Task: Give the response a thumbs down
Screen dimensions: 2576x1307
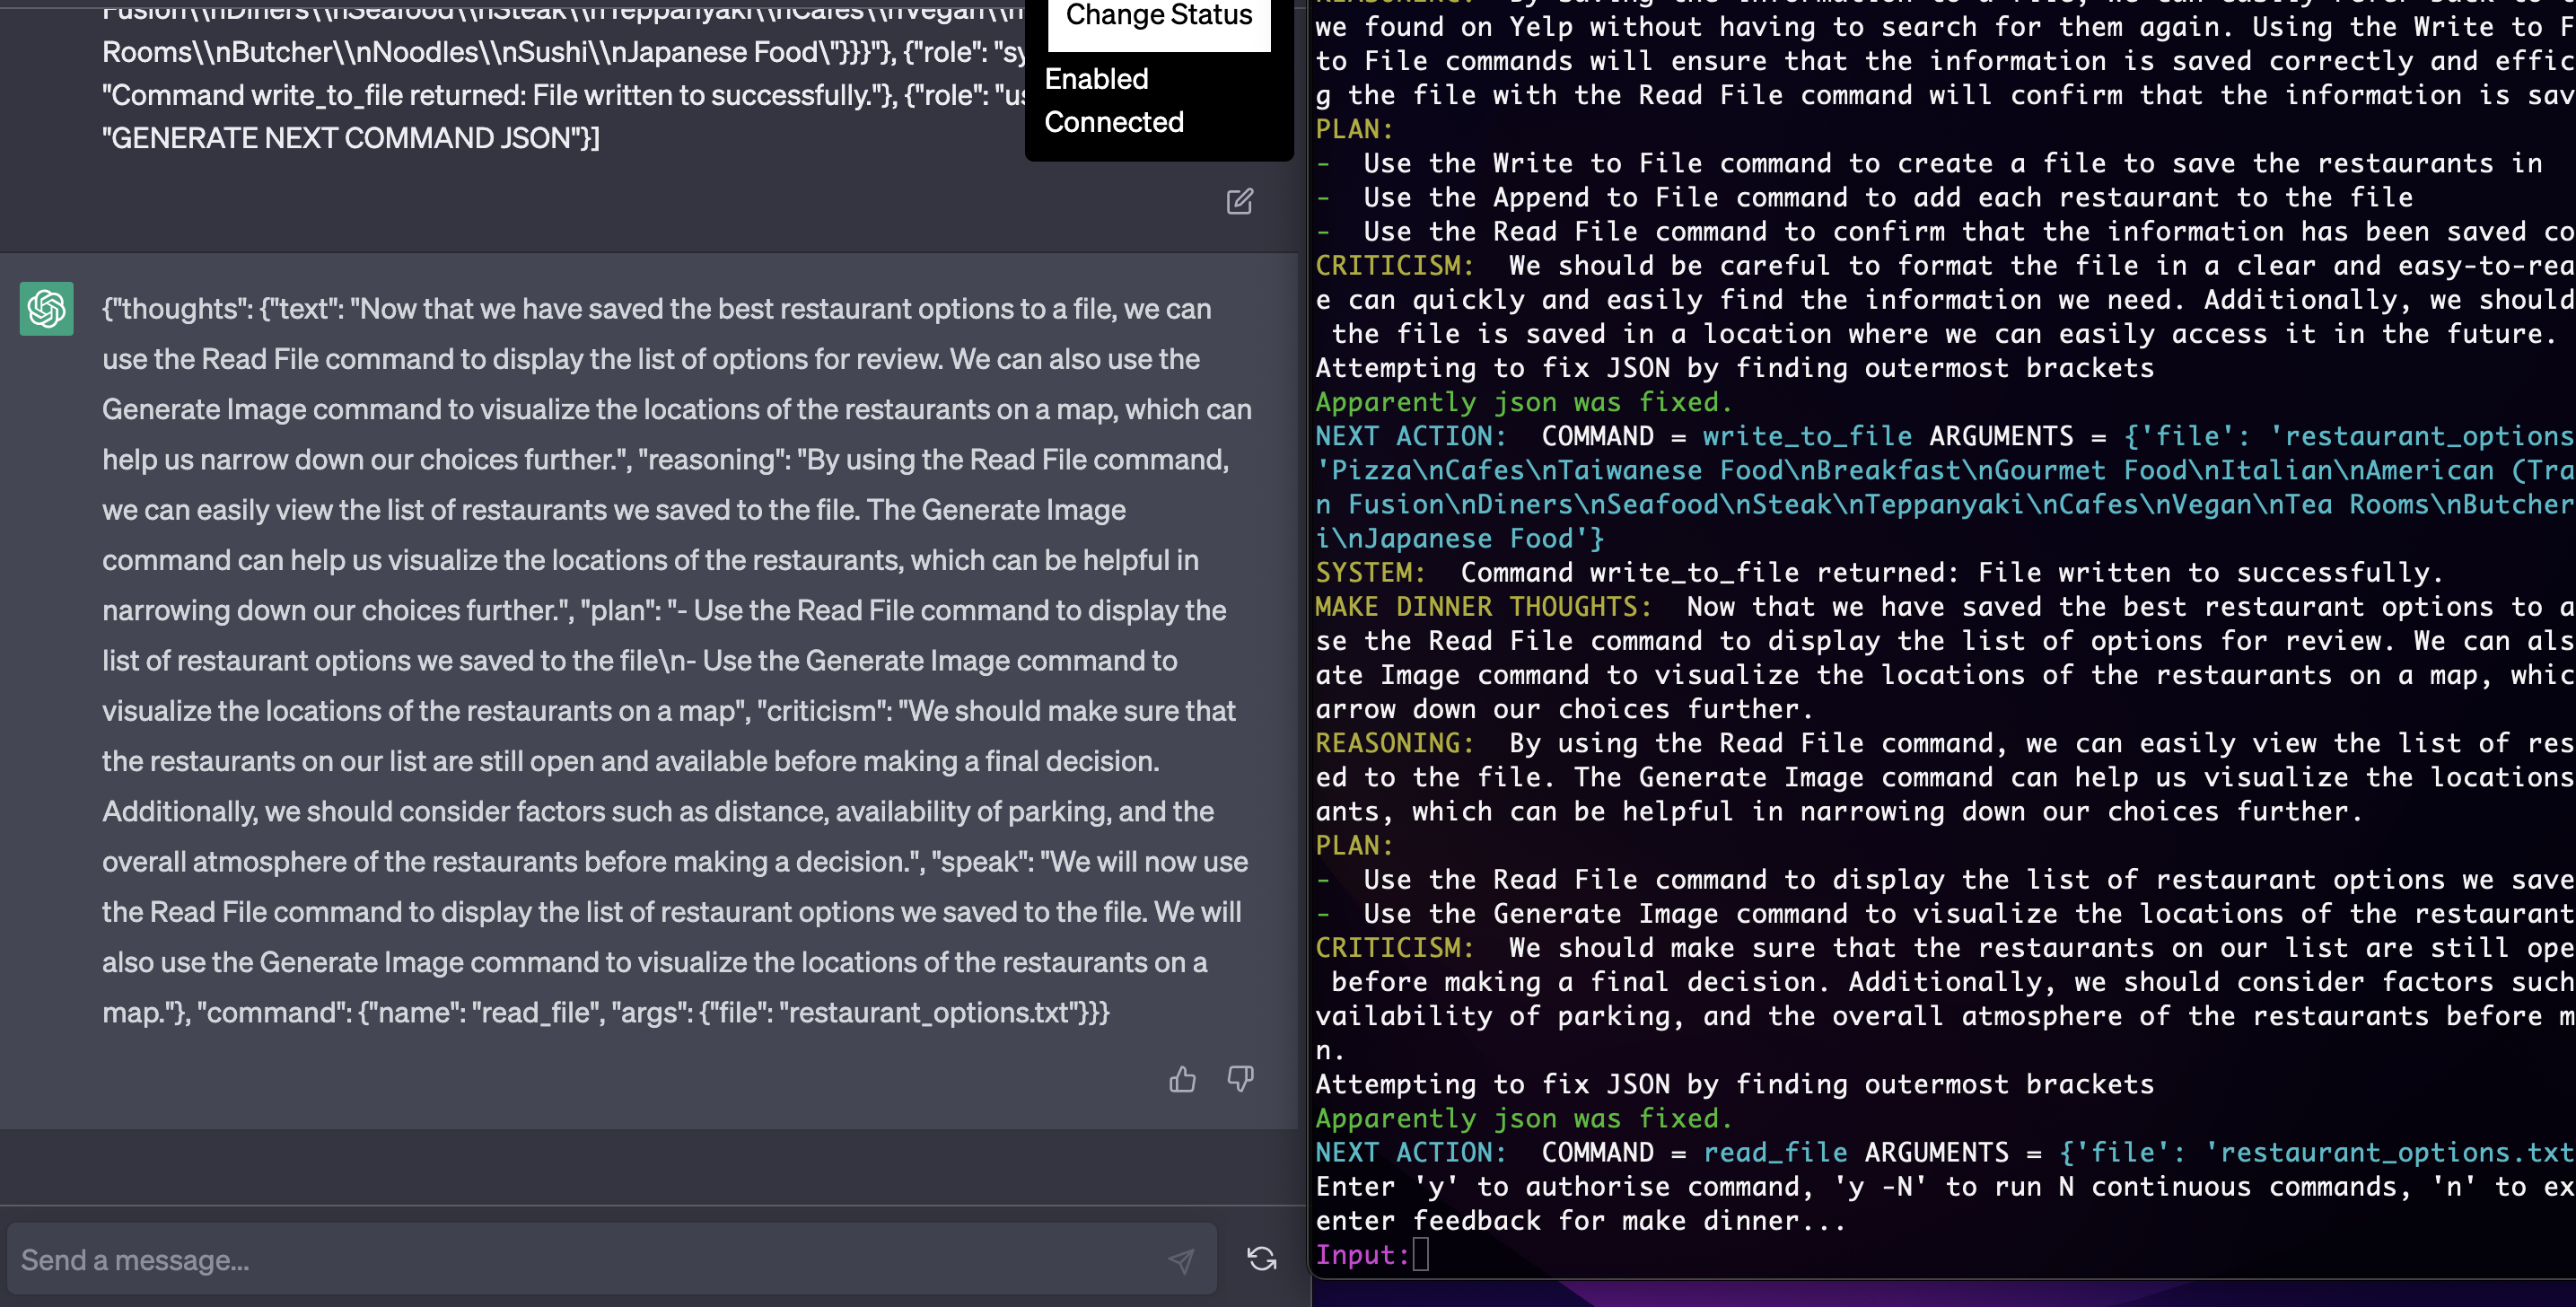Action: (1240, 1079)
